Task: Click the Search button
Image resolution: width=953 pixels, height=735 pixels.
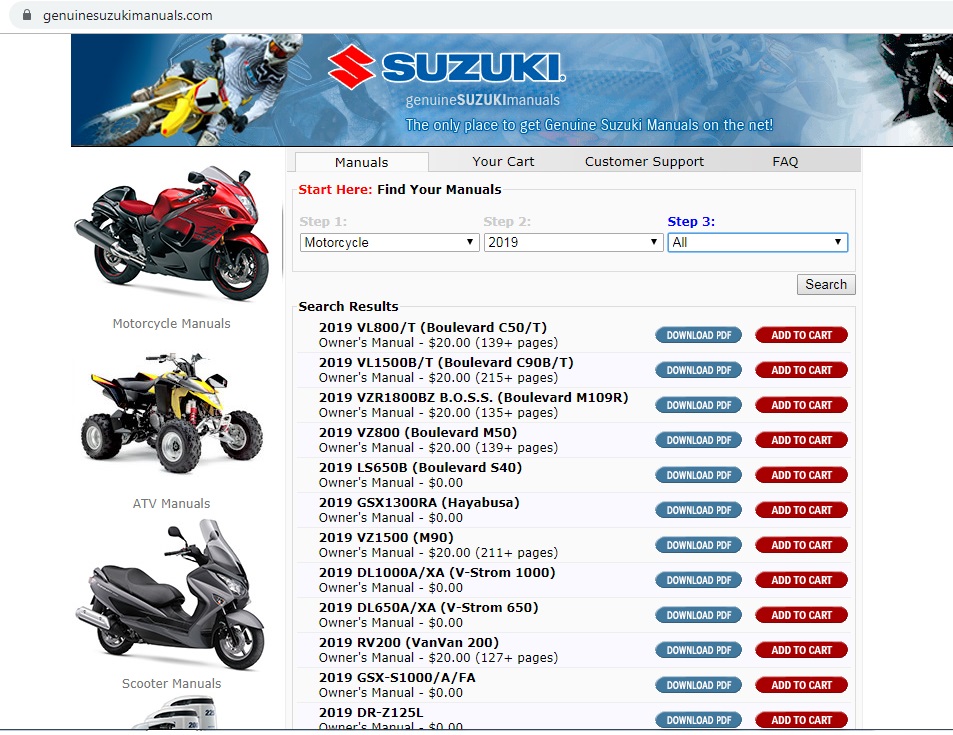Action: click(x=826, y=285)
